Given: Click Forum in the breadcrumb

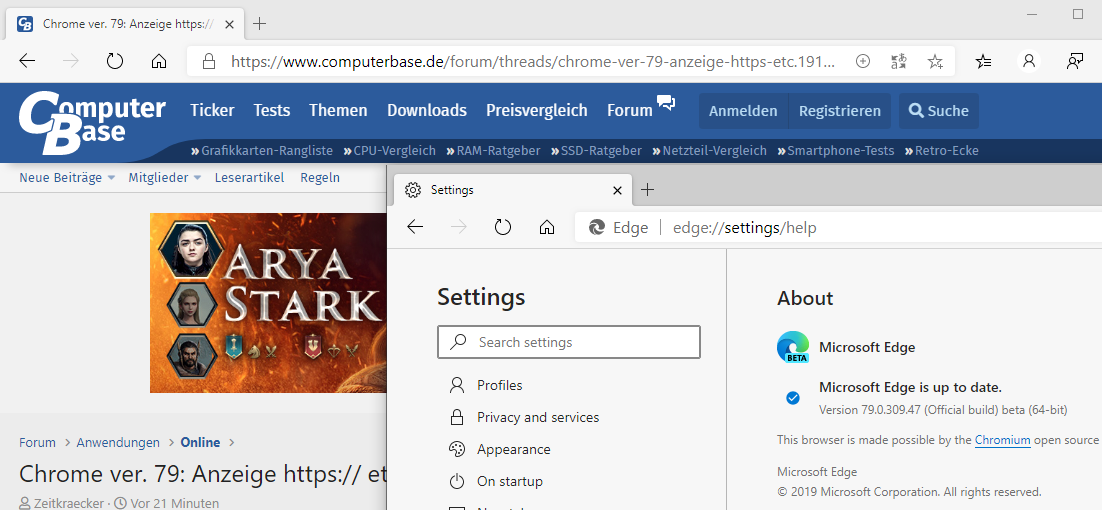Looking at the screenshot, I should [37, 443].
